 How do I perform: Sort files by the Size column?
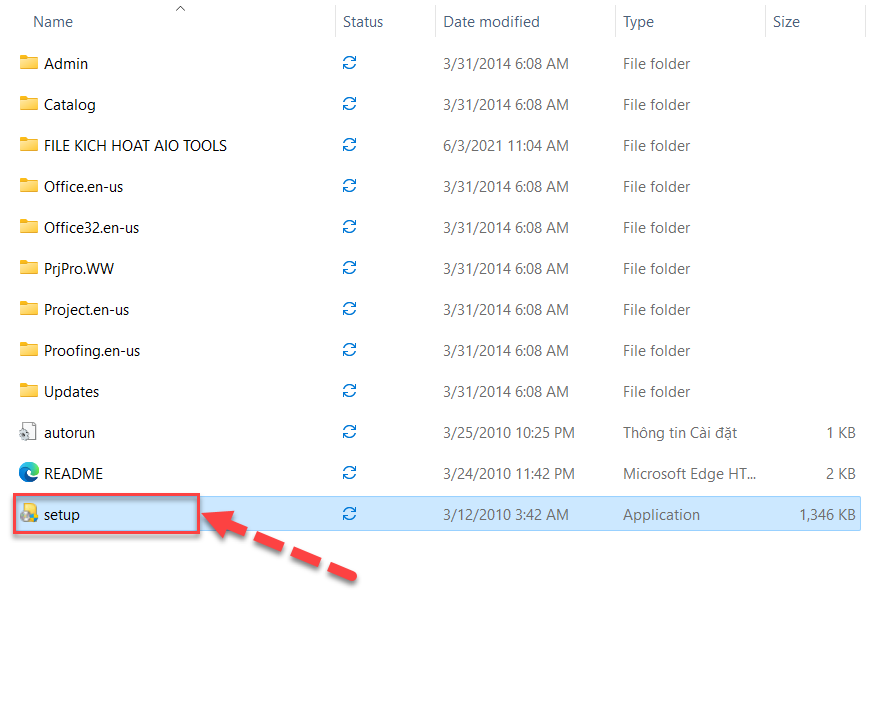tap(786, 21)
